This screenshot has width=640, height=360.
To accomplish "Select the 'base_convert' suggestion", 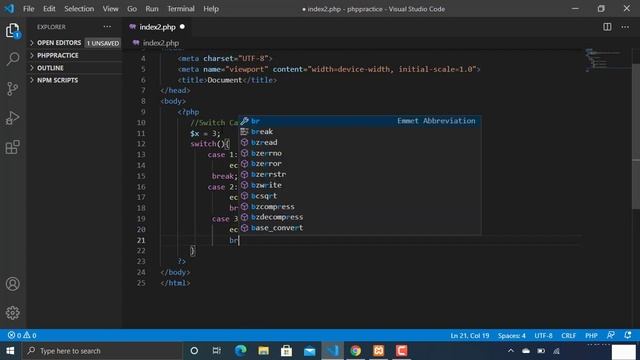I will pyautogui.click(x=360, y=228).
